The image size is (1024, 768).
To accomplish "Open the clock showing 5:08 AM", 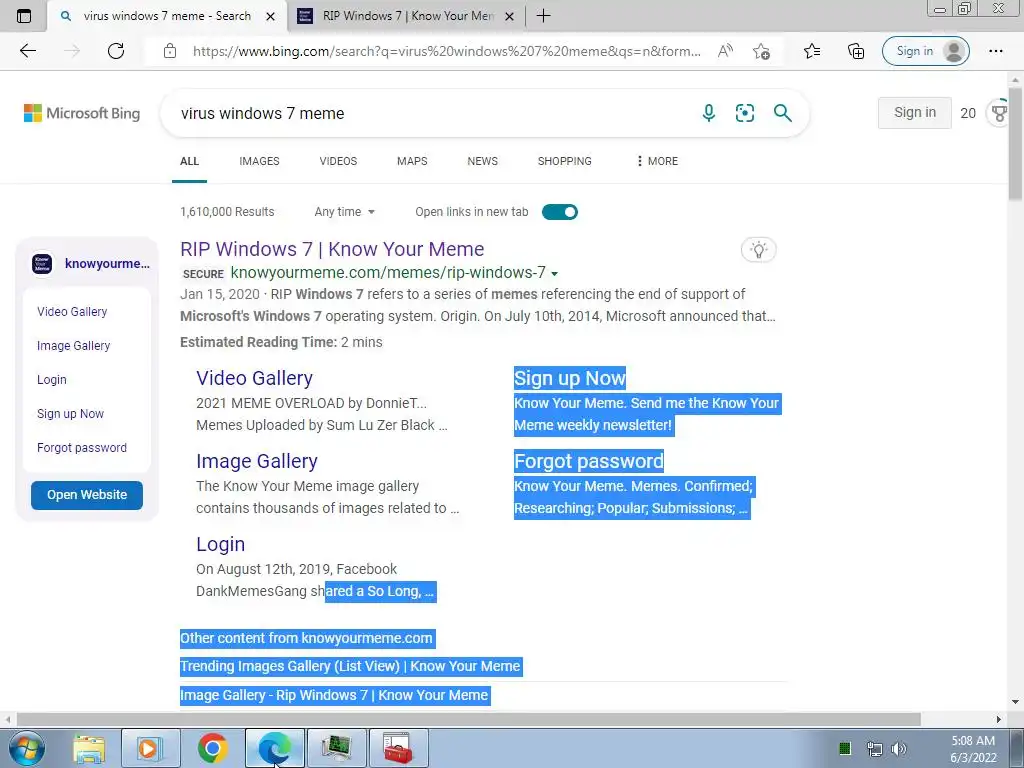I will pyautogui.click(x=973, y=749).
